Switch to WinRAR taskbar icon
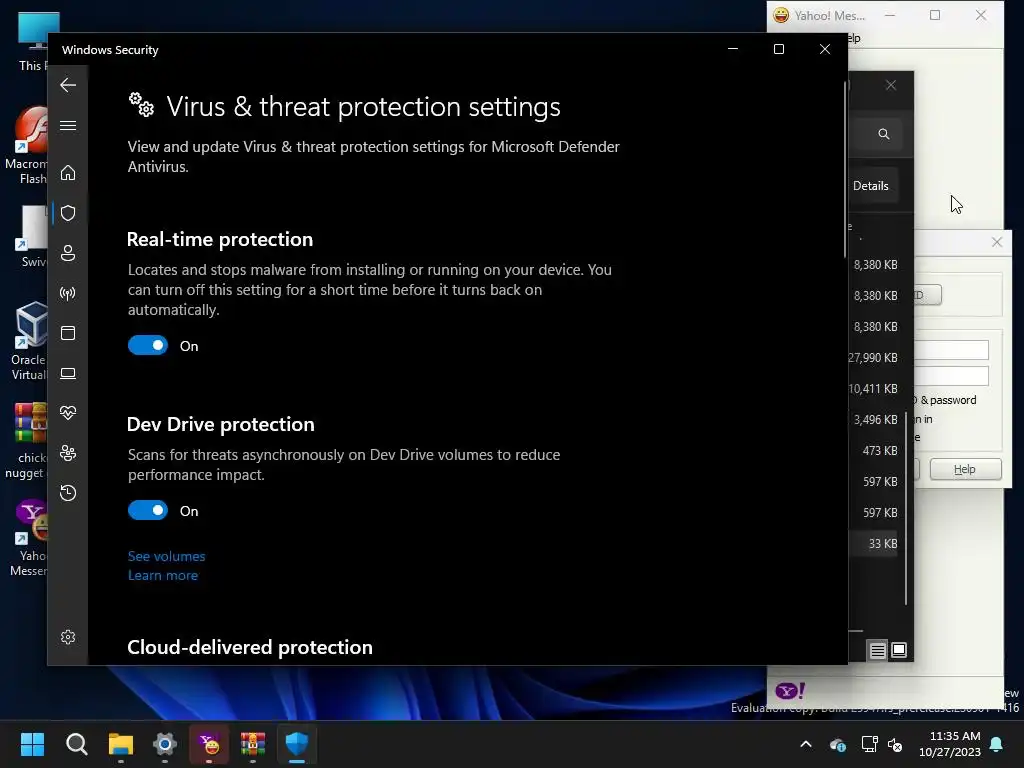 (253, 744)
